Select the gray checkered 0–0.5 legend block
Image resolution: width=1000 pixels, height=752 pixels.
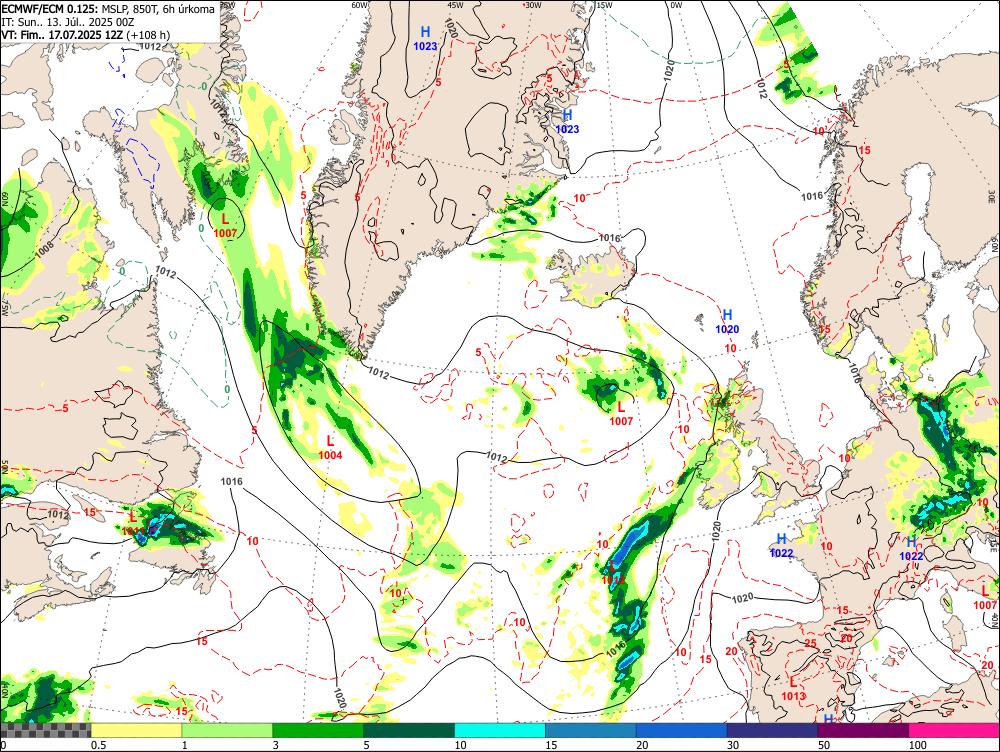(x=45, y=730)
